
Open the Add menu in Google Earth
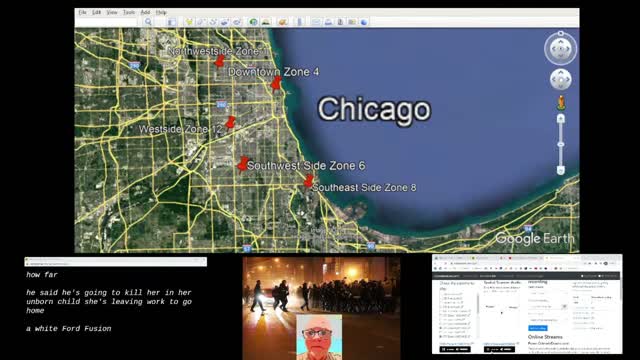pos(145,12)
